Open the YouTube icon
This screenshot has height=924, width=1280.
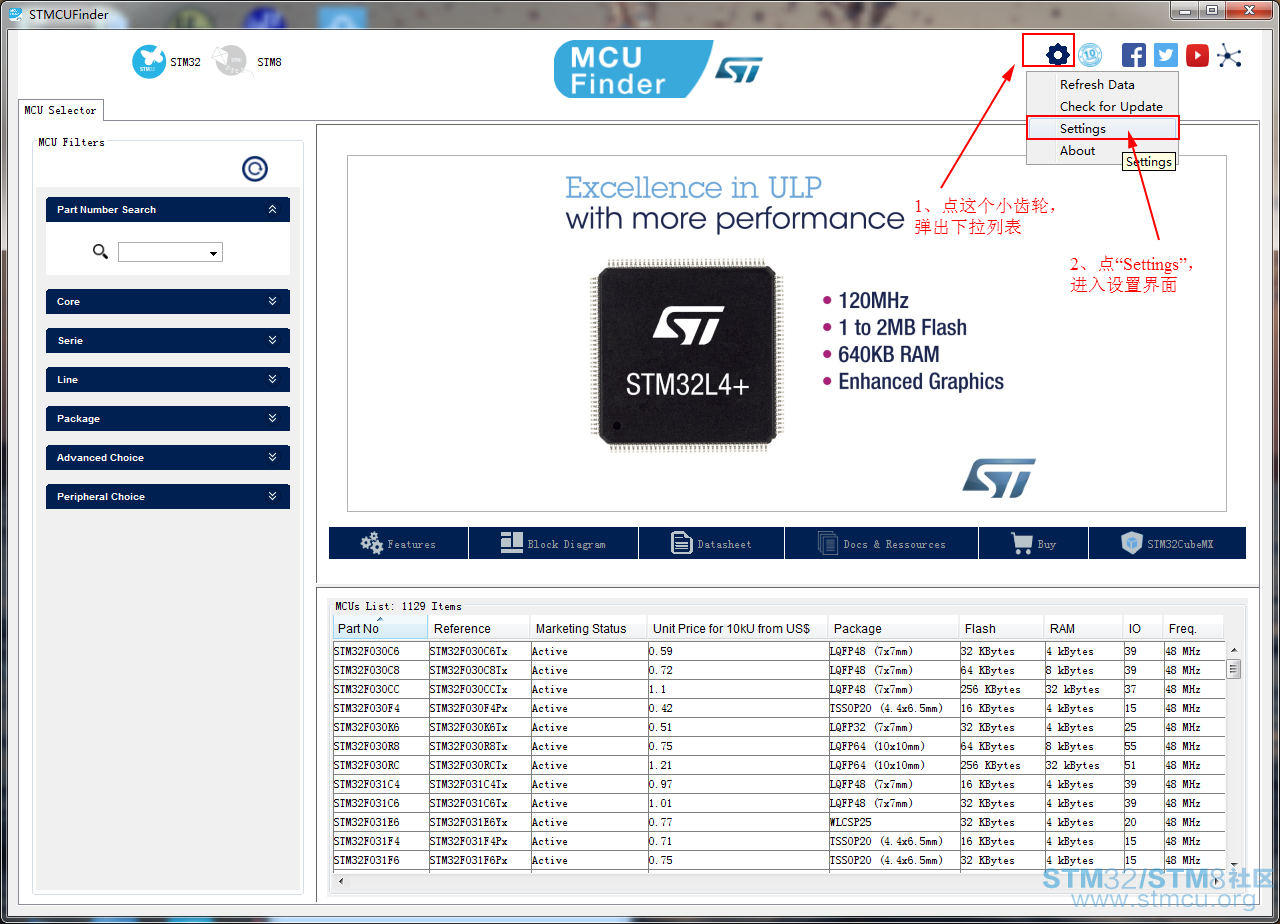click(x=1197, y=55)
